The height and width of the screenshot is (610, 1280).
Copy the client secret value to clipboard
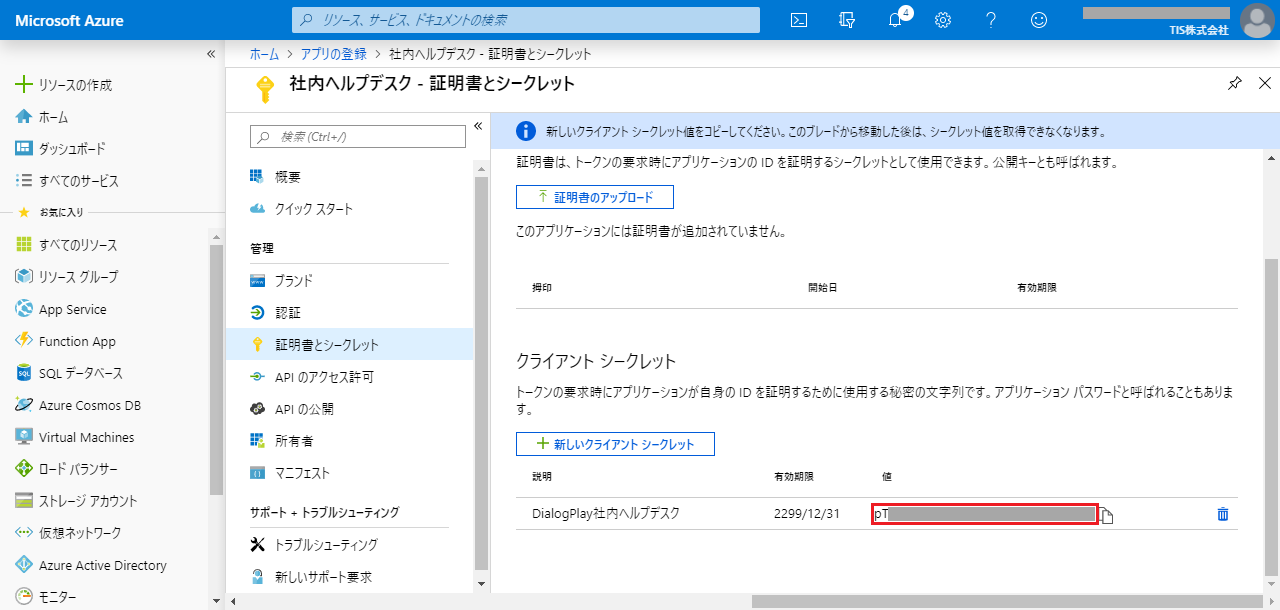[x=1107, y=515]
